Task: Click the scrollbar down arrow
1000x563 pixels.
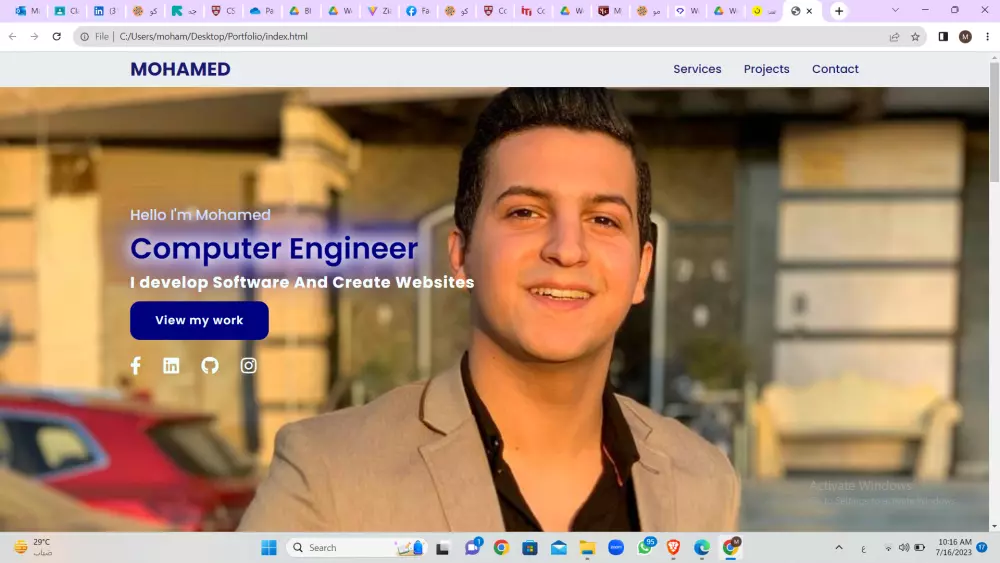Action: coord(994,527)
